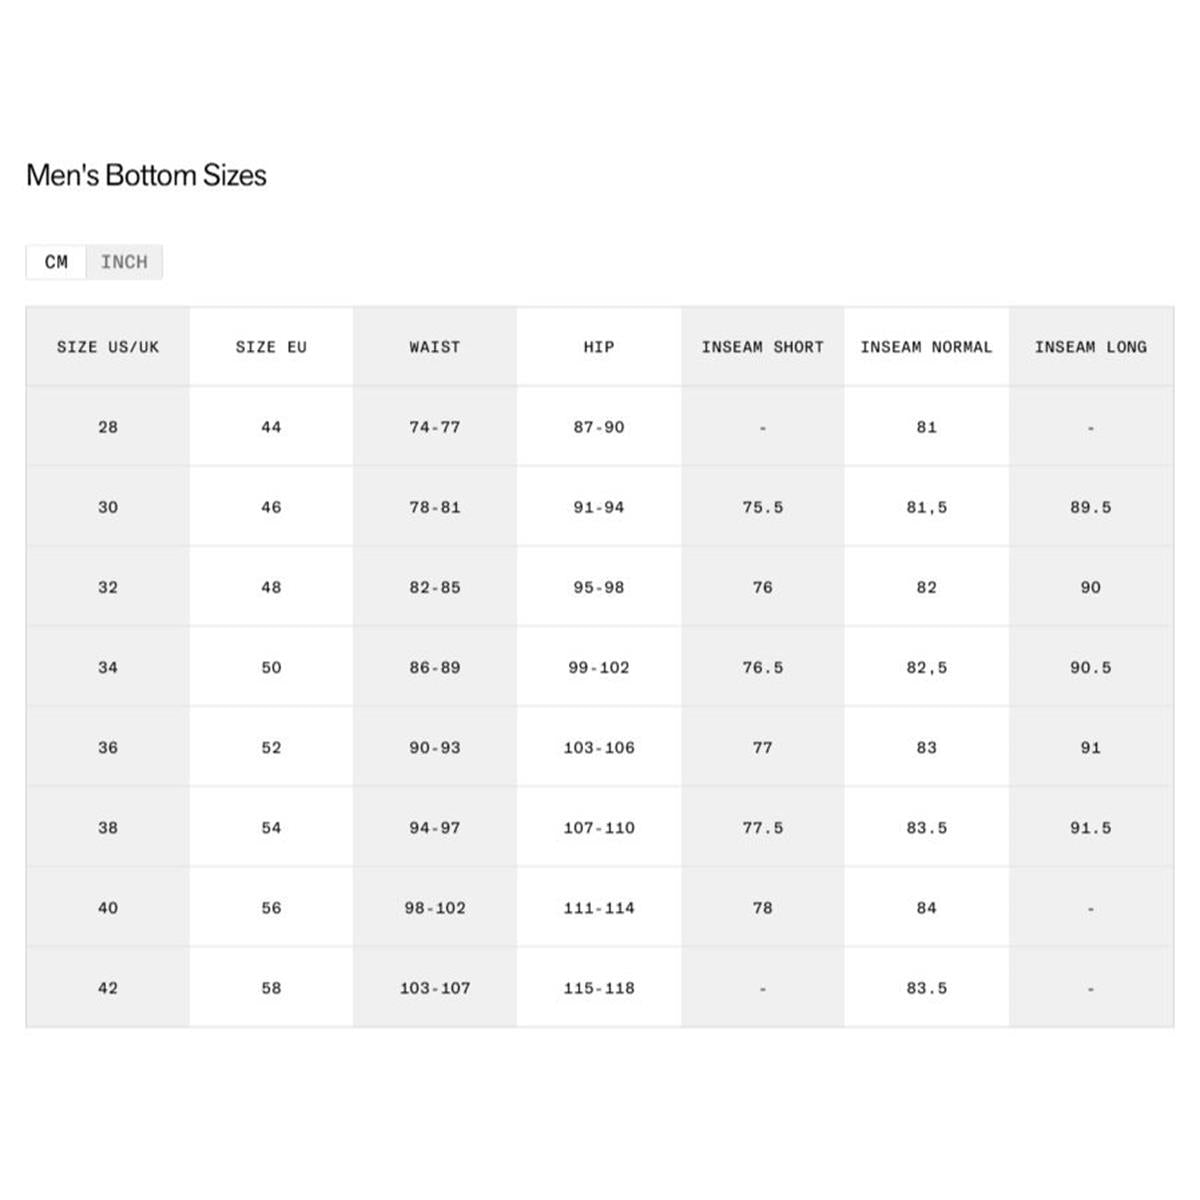Image resolution: width=1200 pixels, height=1200 pixels.
Task: Select US/UK size 42 cell
Action: tap(108, 988)
